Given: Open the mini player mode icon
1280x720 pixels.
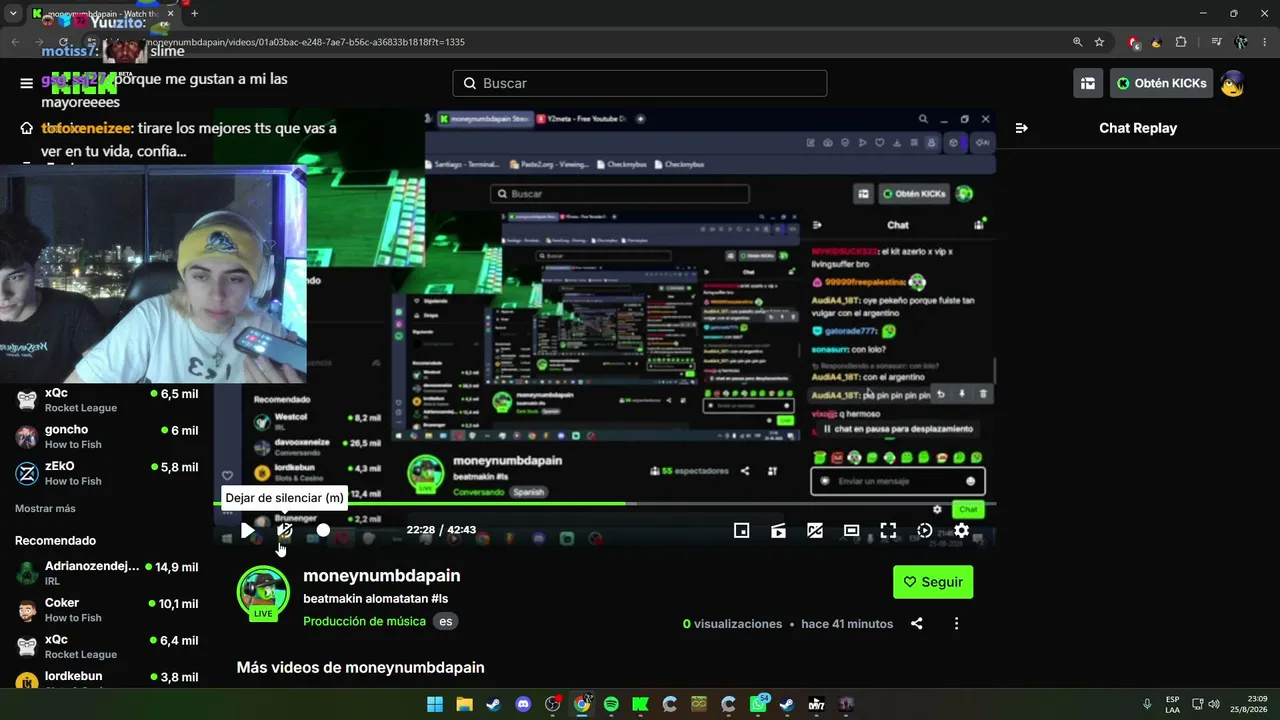Looking at the screenshot, I should tap(742, 531).
